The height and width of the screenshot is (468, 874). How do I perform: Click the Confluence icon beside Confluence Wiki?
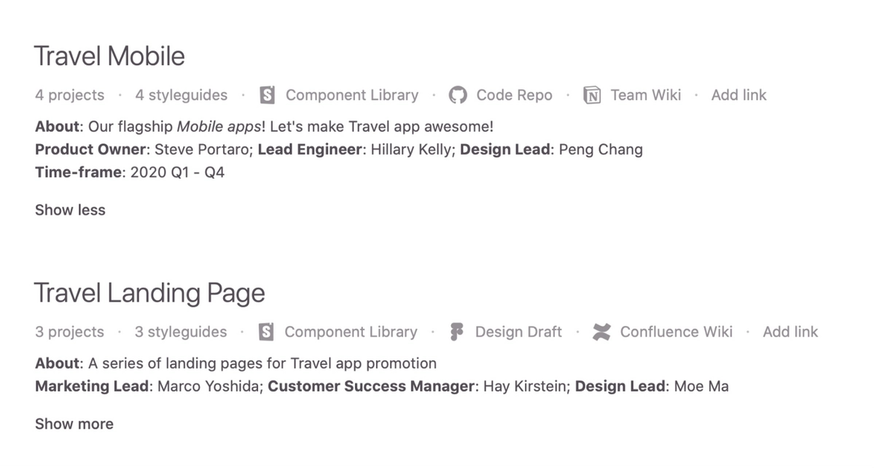(601, 332)
